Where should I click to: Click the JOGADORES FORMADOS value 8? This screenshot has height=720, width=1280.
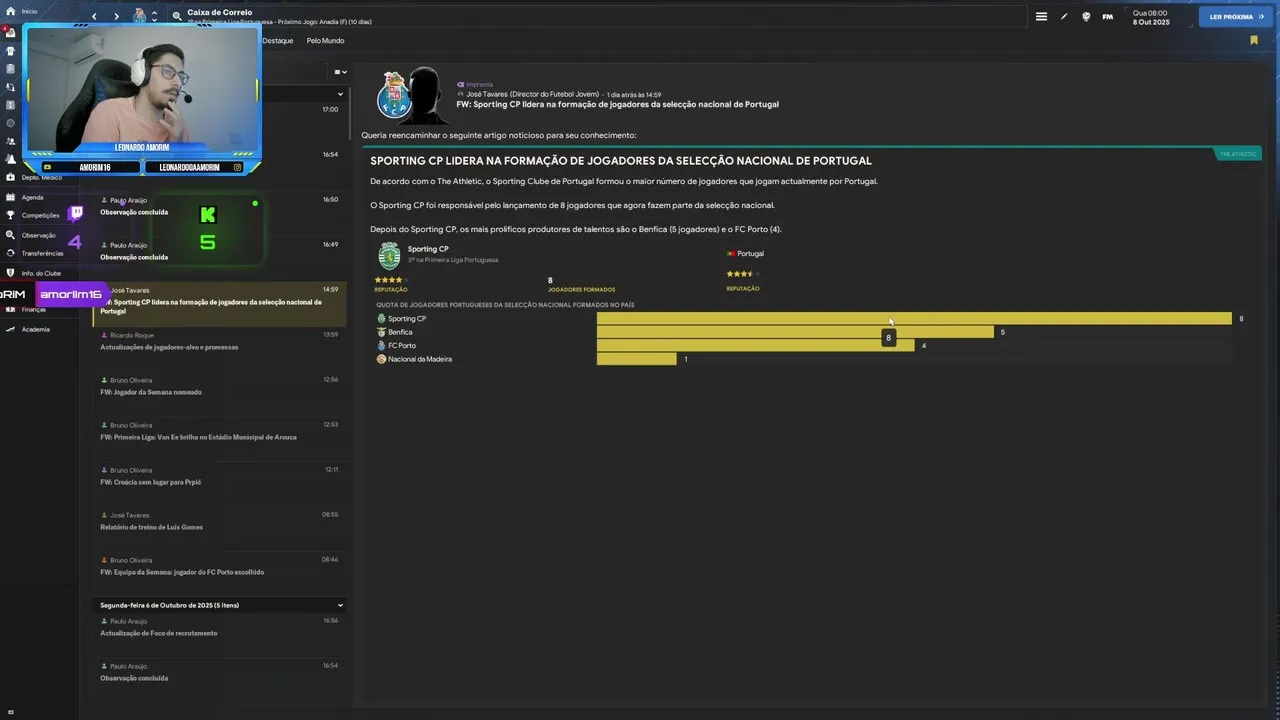[x=550, y=281]
